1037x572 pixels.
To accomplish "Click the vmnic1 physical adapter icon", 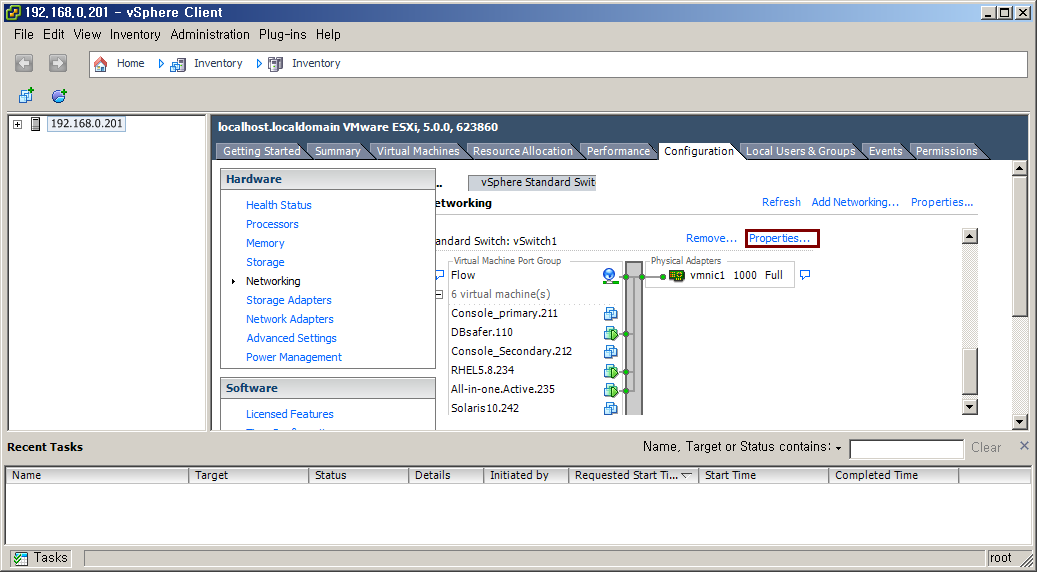I will (677, 276).
